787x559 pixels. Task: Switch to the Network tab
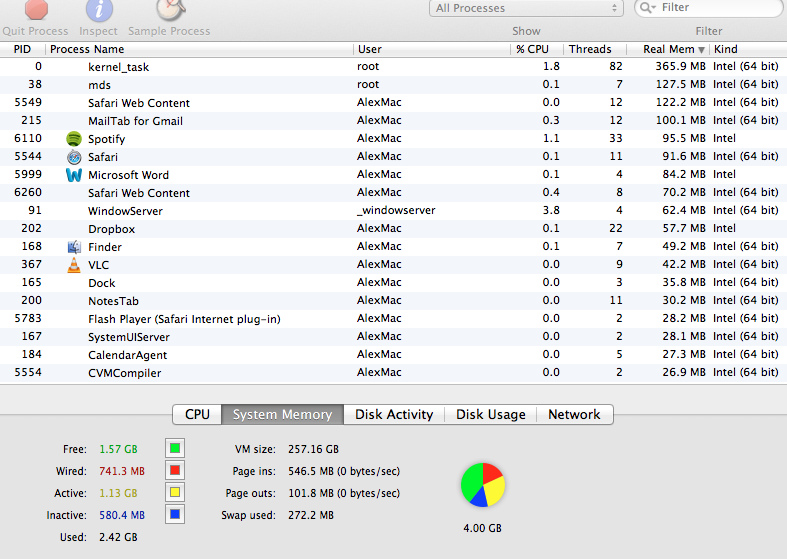click(x=574, y=414)
